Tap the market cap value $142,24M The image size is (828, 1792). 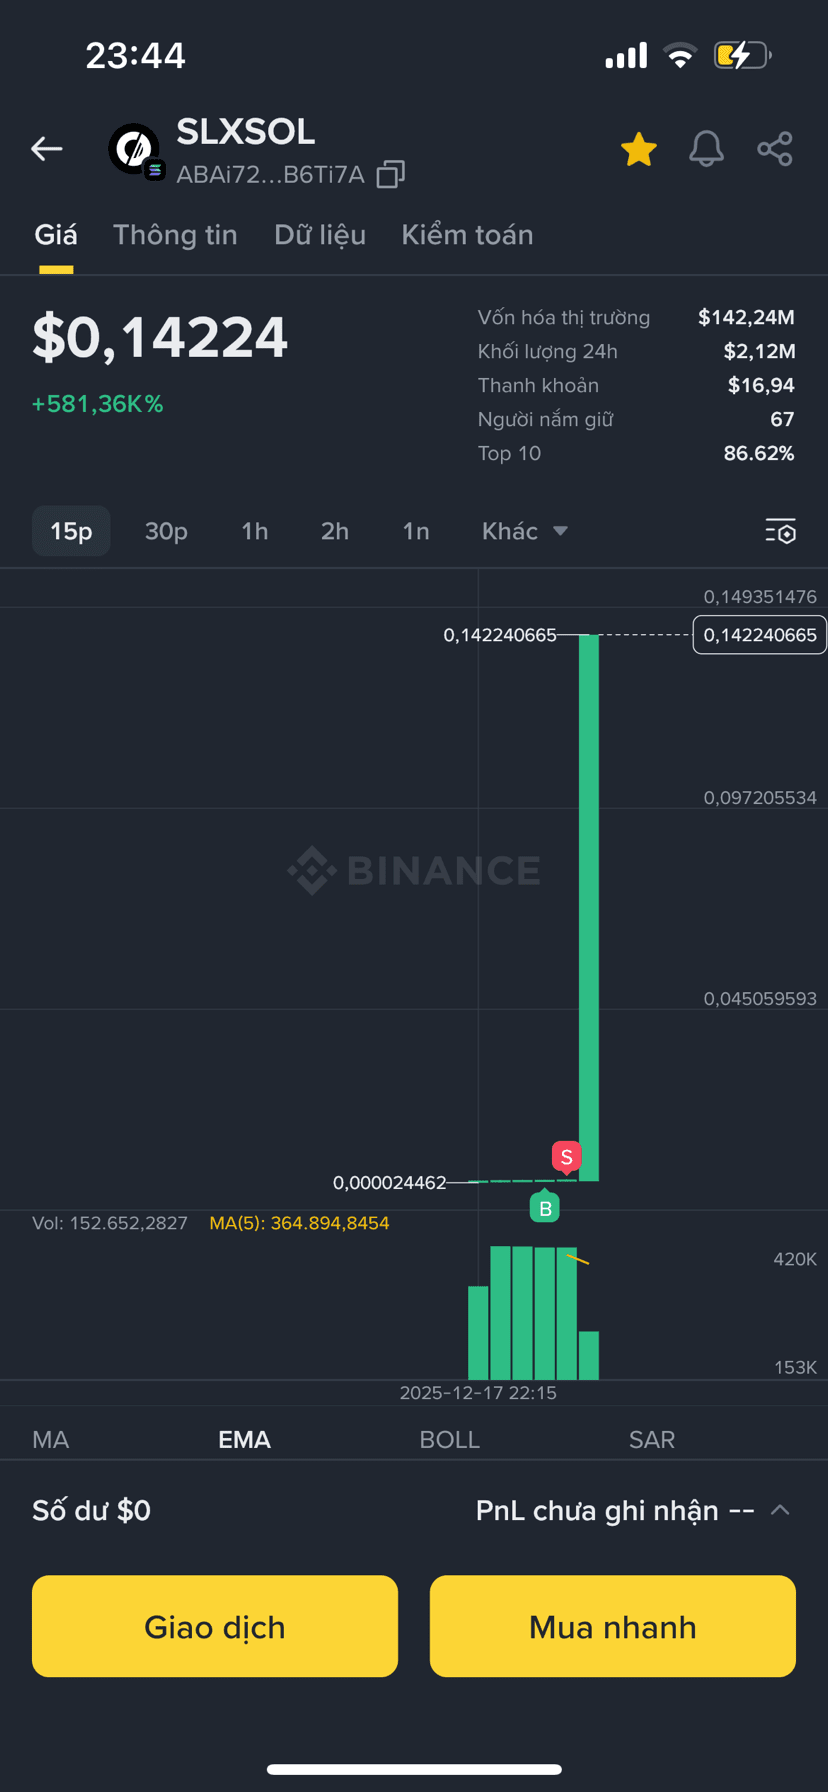click(x=746, y=317)
